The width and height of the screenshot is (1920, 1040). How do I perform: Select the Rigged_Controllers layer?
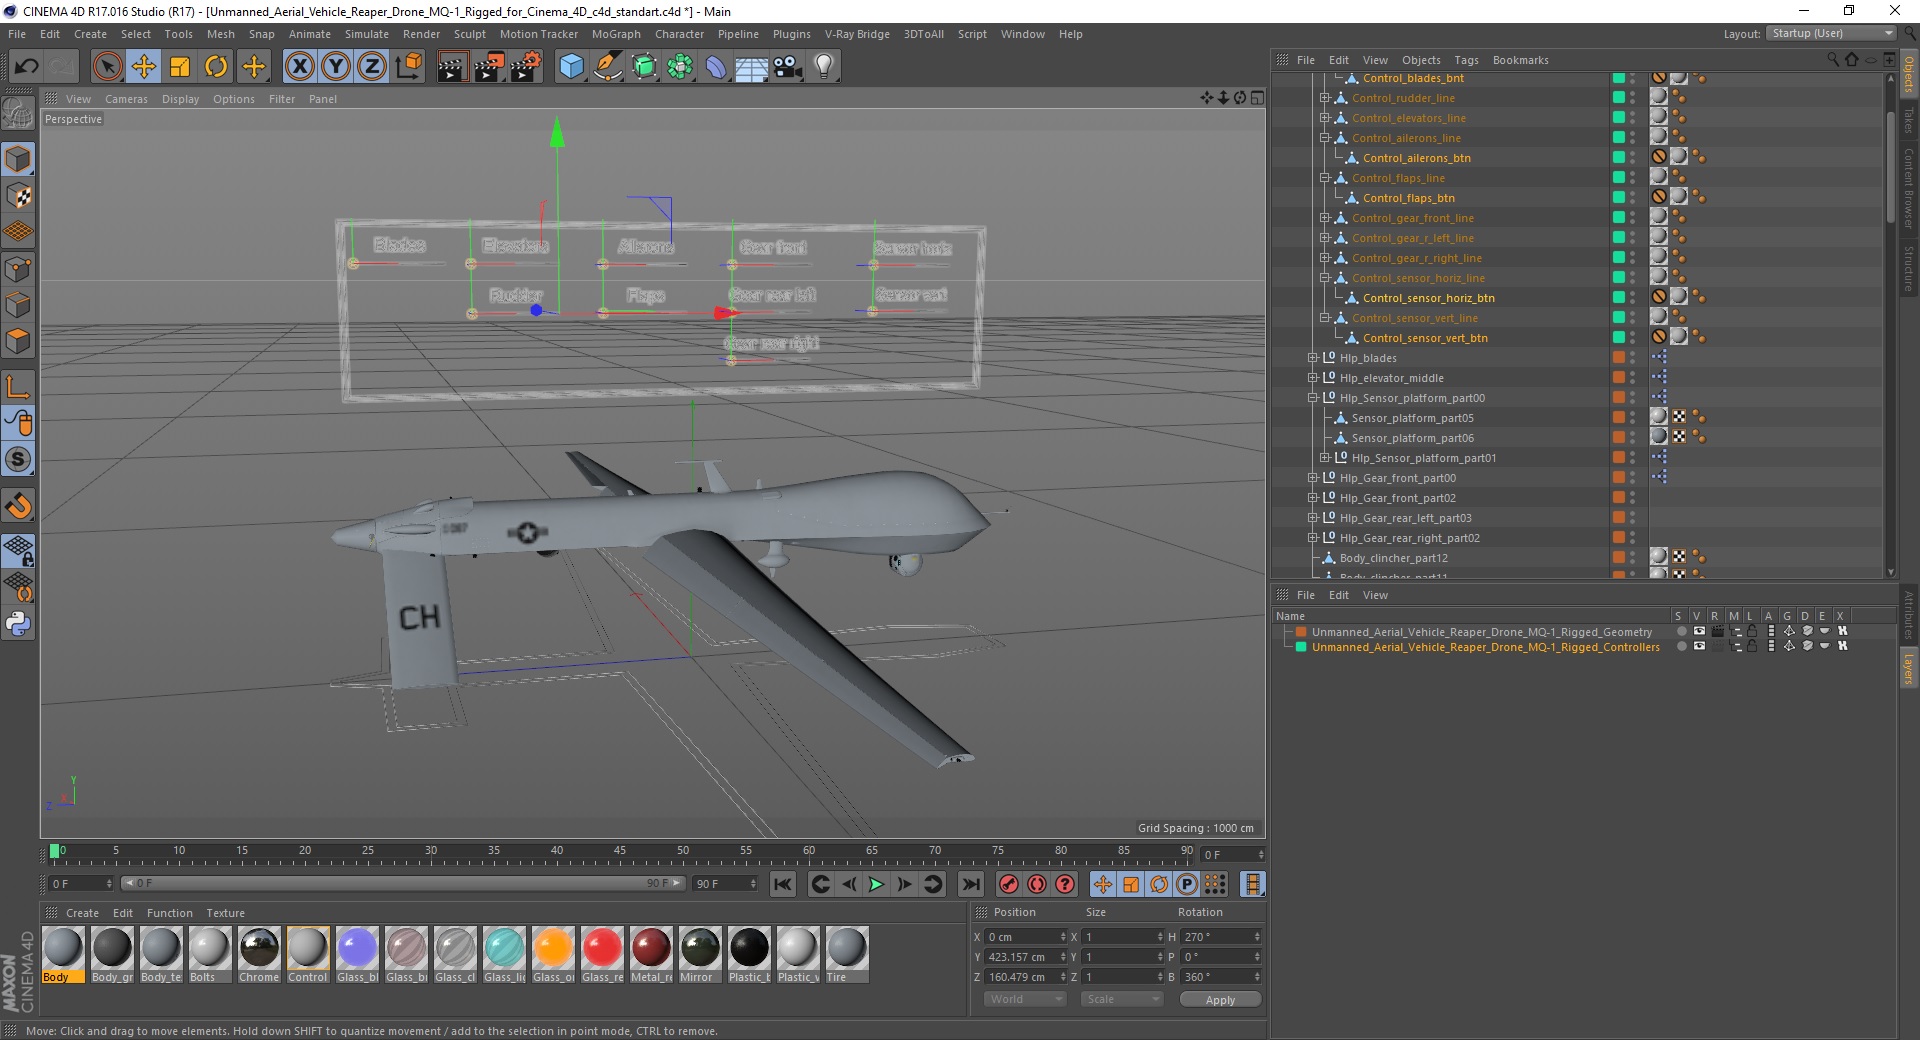coord(1485,647)
